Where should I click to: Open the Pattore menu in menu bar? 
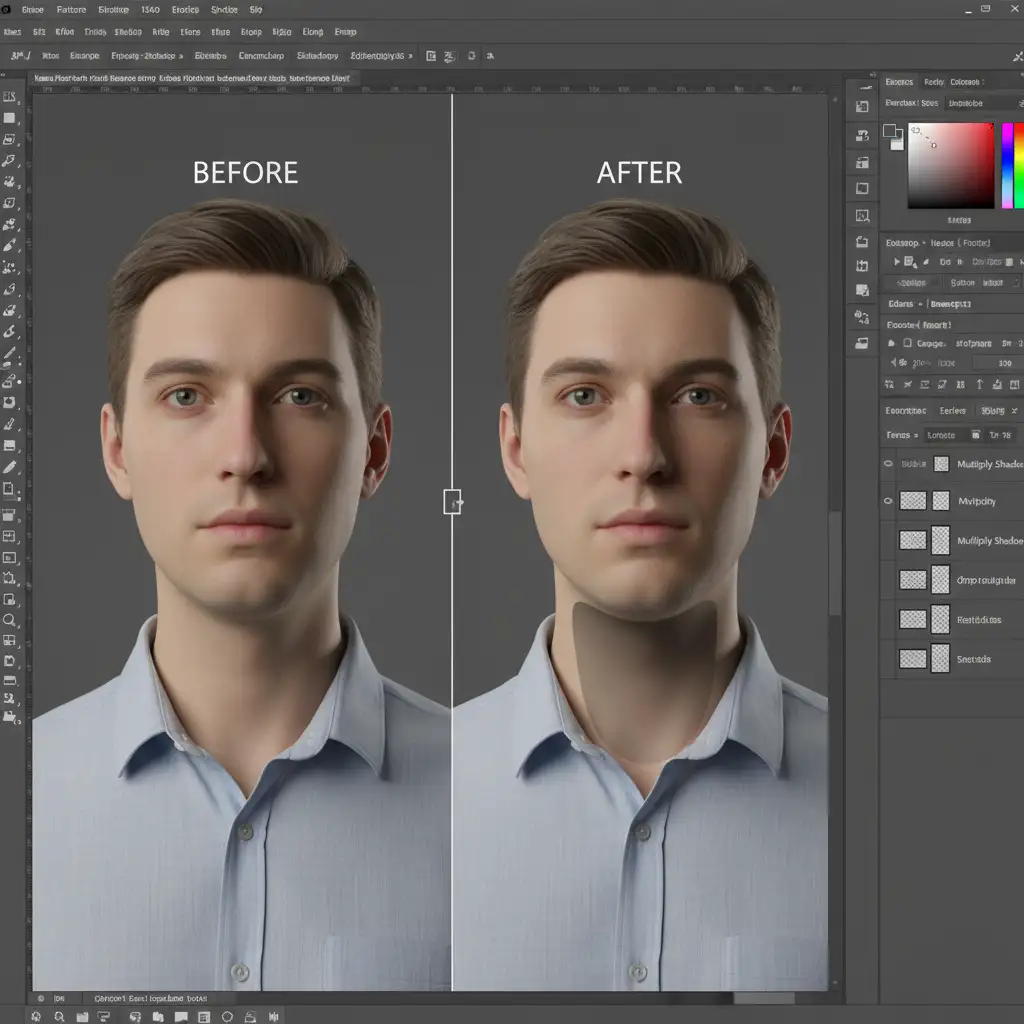tap(71, 10)
